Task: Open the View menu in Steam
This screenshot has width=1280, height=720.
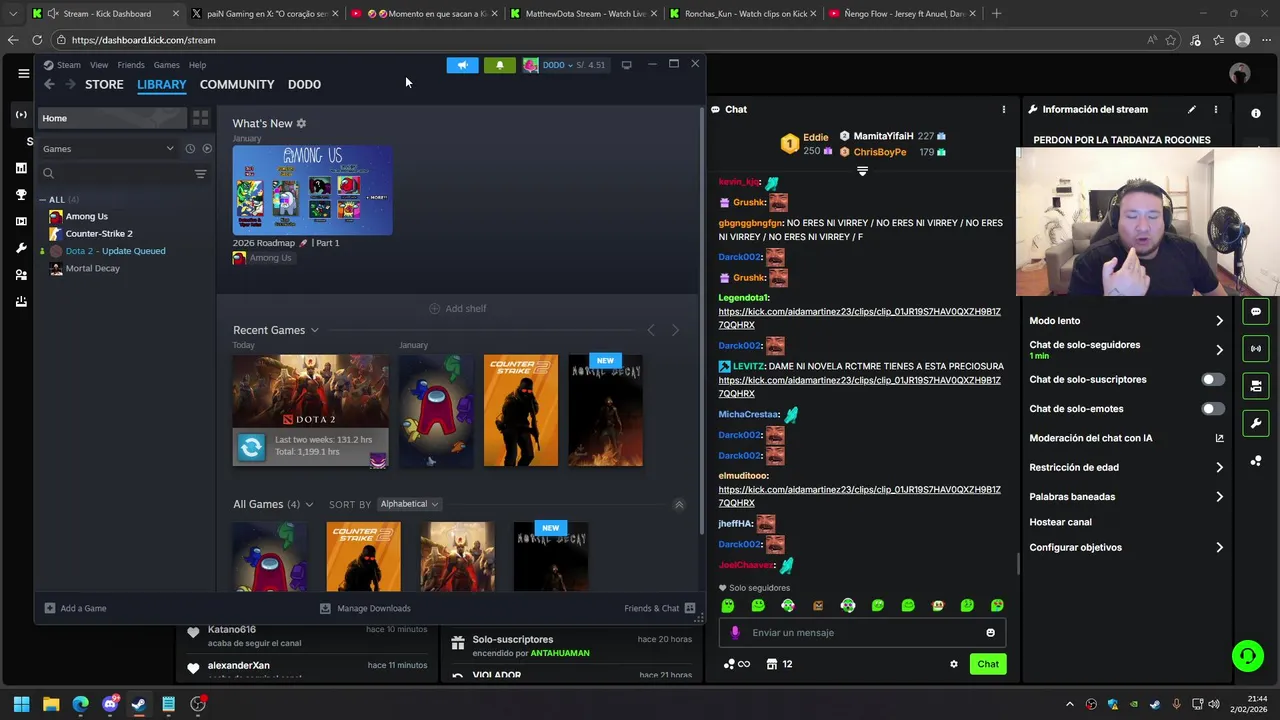Action: [99, 65]
